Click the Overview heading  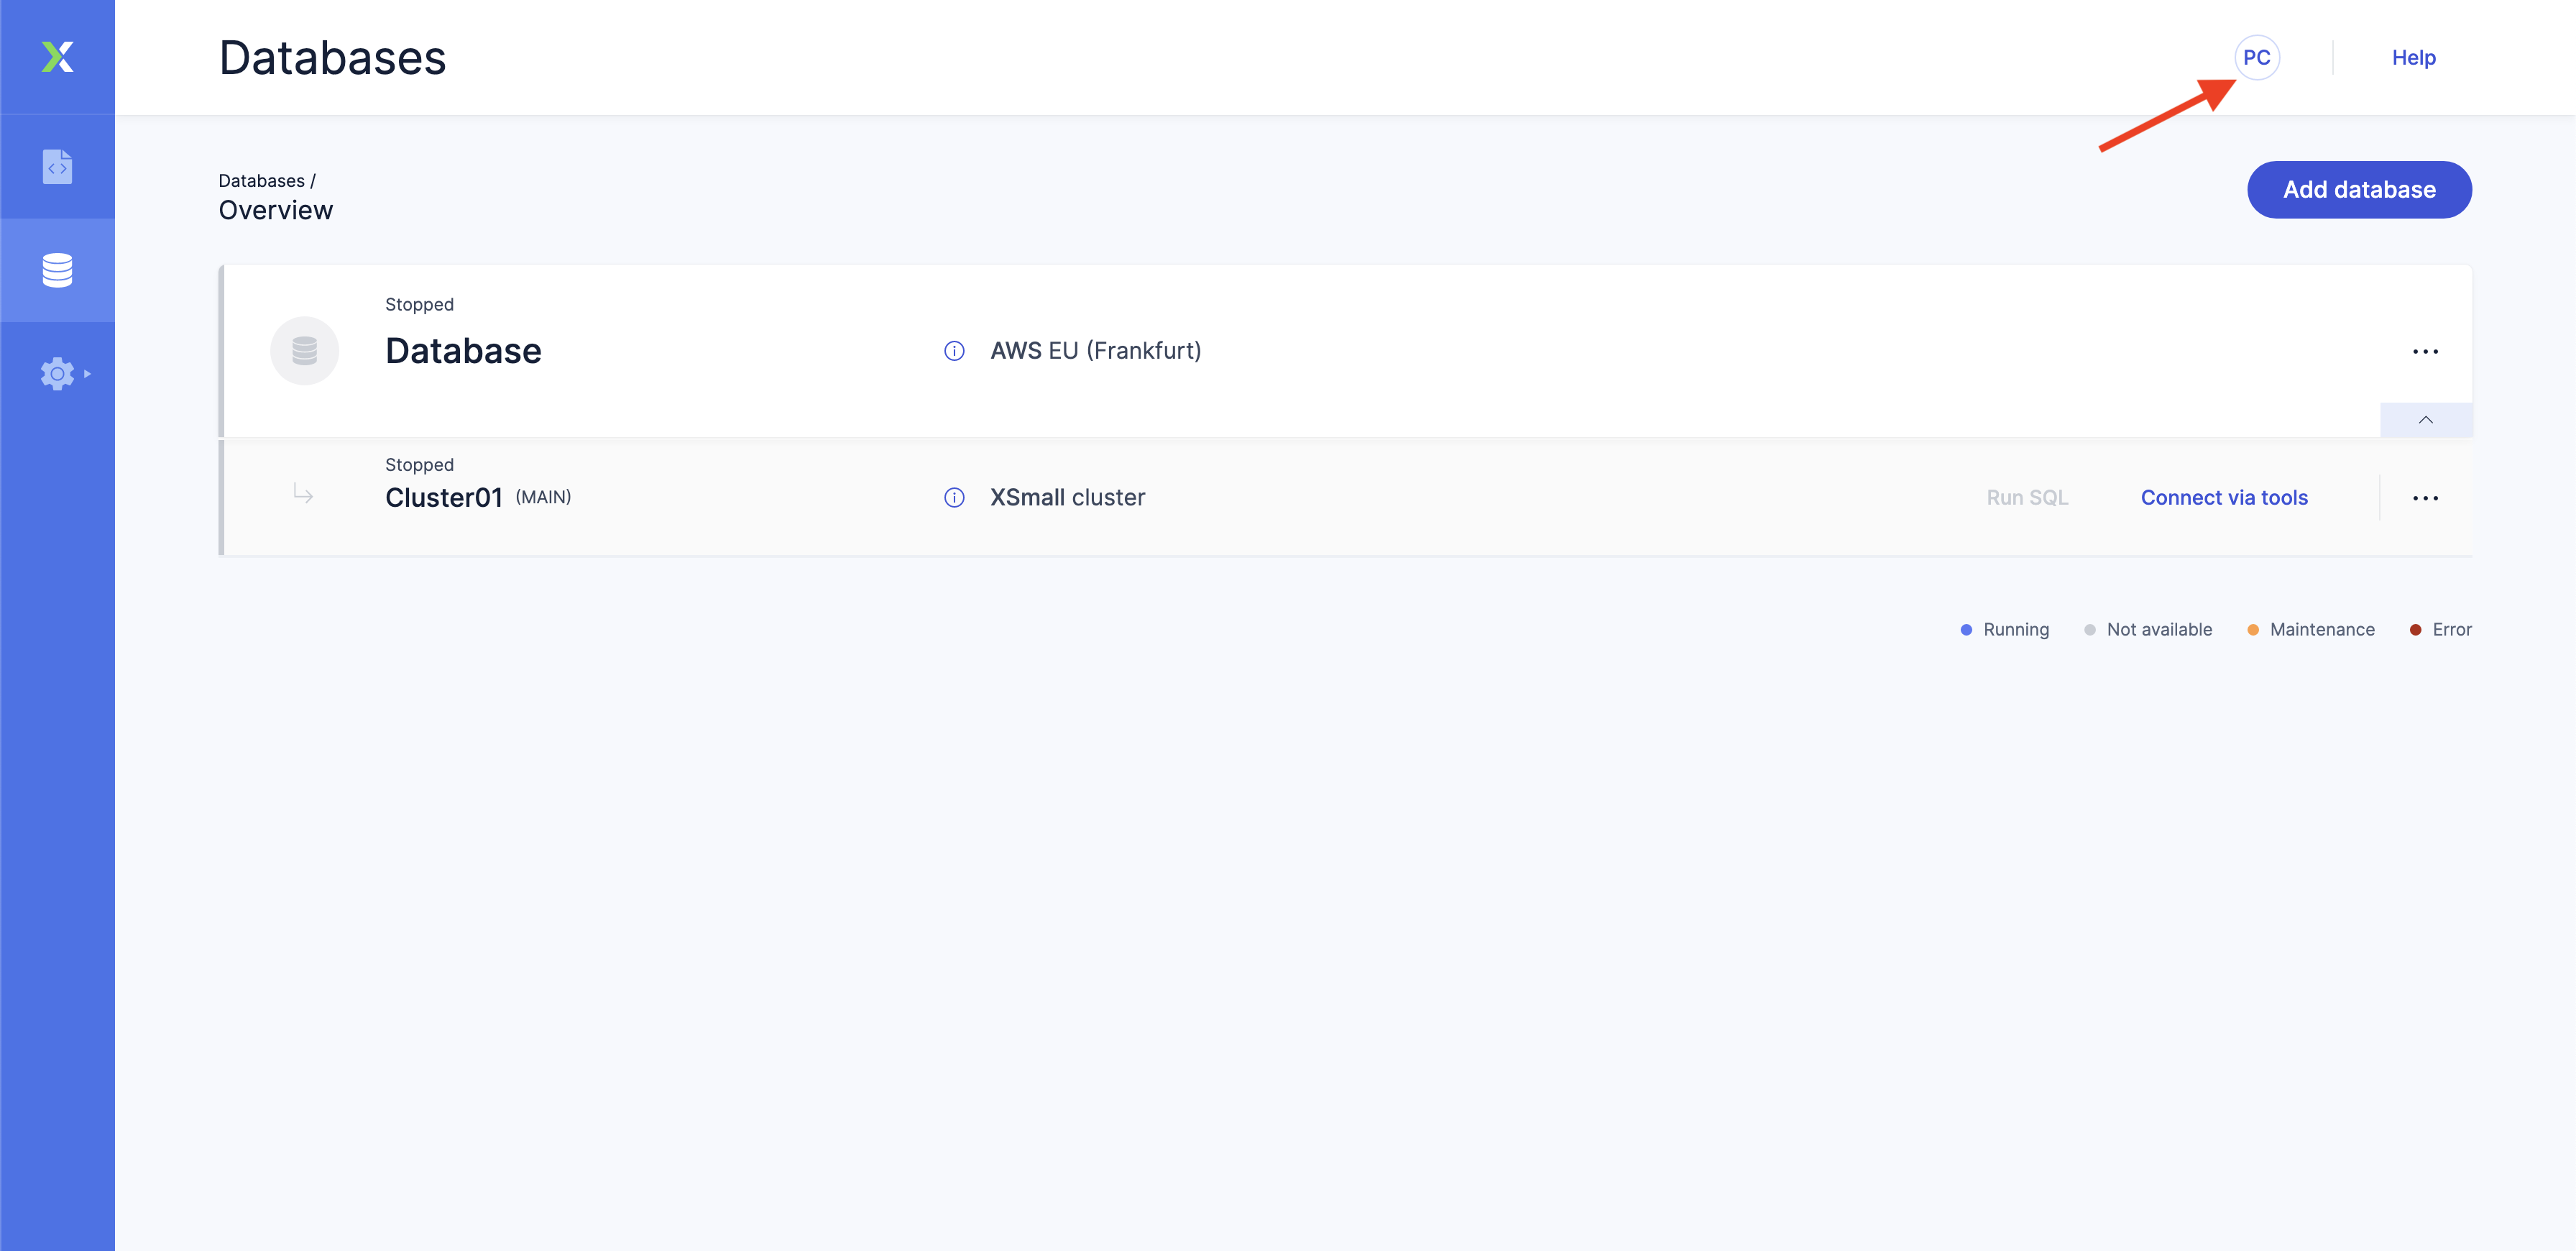275,210
